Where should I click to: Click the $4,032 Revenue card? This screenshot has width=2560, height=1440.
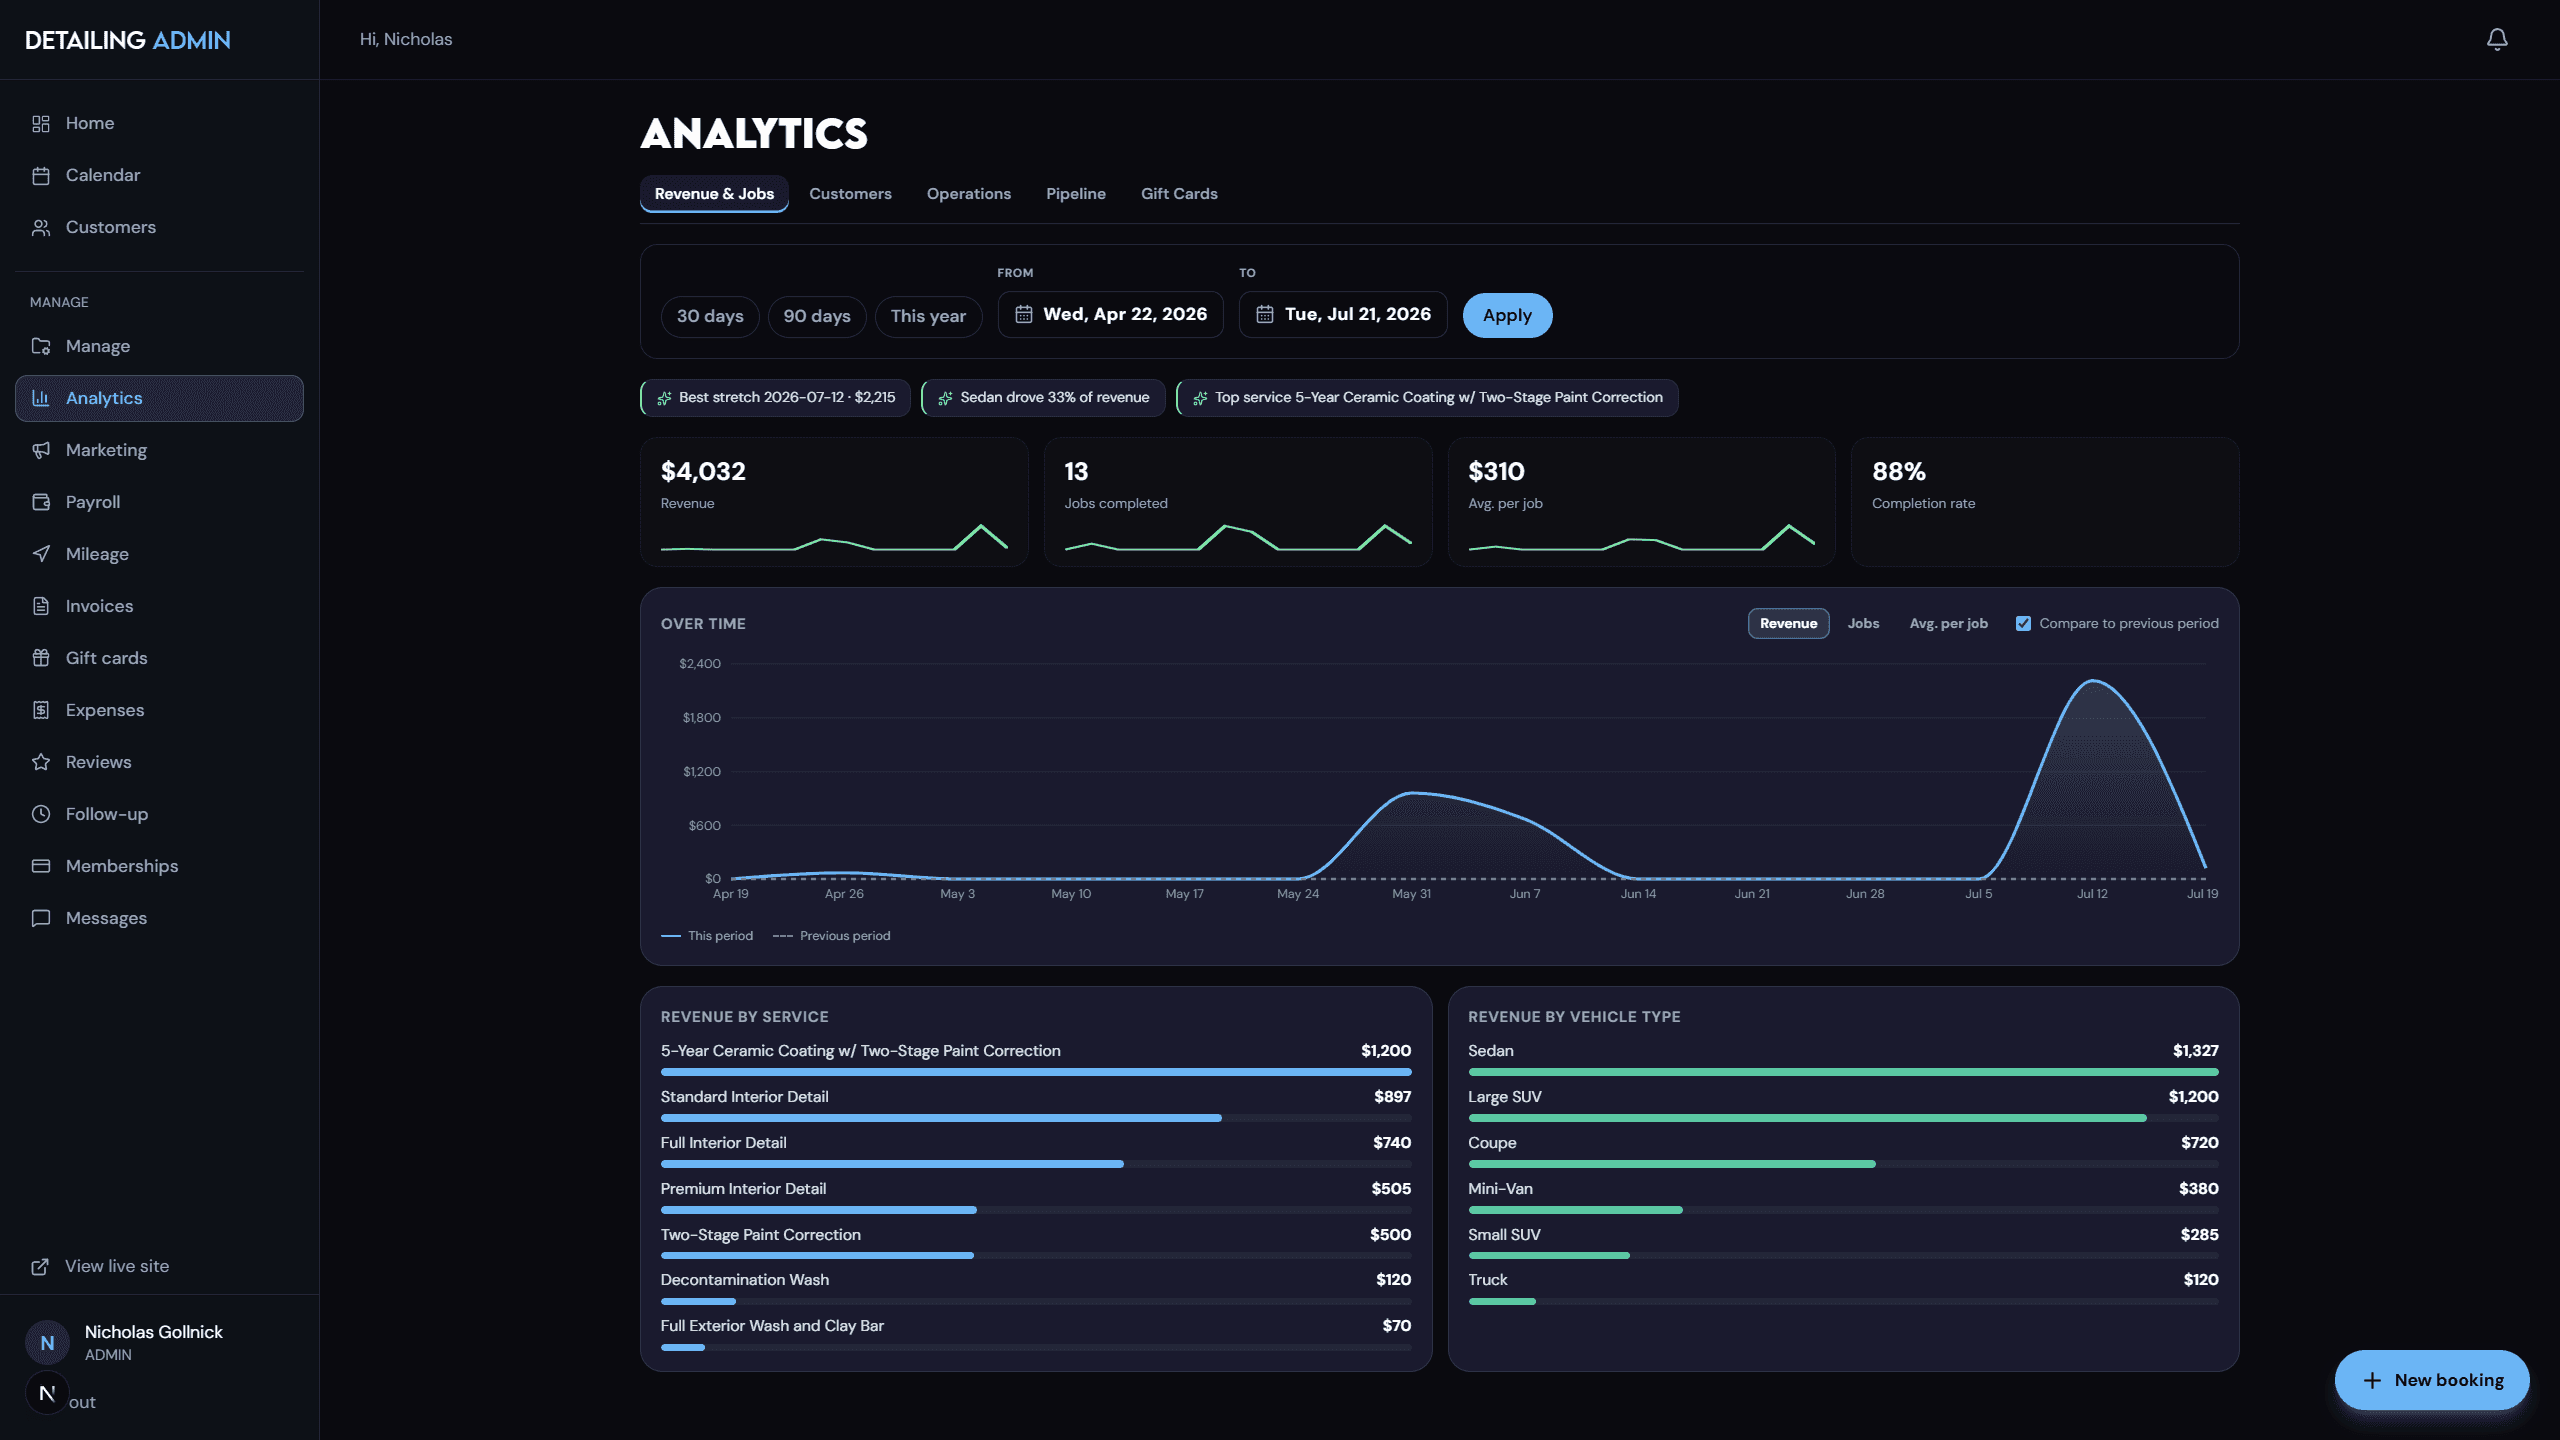834,502
